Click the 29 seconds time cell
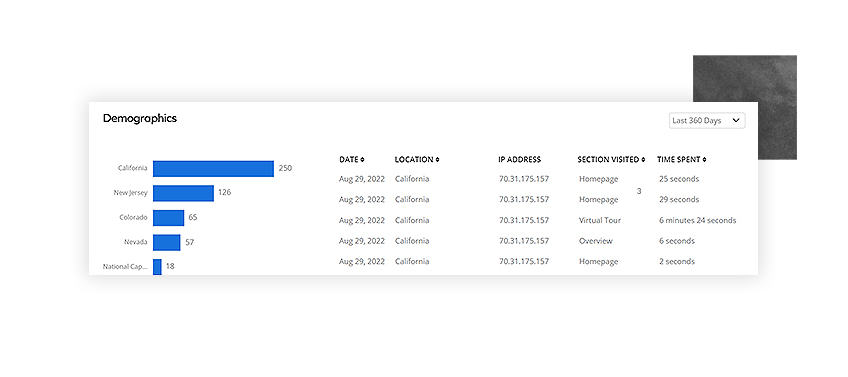Viewport: 848px width, 377px height. (x=679, y=200)
